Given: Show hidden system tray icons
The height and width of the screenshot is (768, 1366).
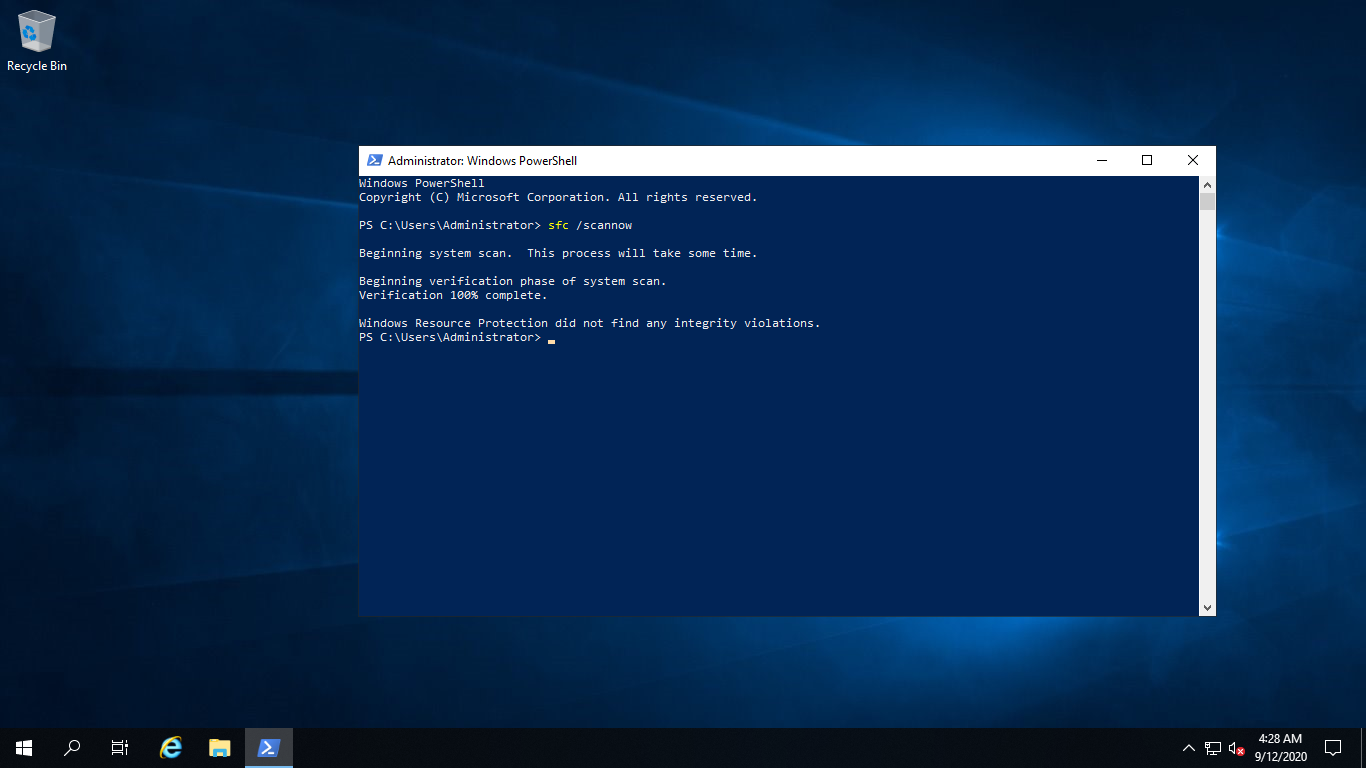Looking at the screenshot, I should point(1189,748).
